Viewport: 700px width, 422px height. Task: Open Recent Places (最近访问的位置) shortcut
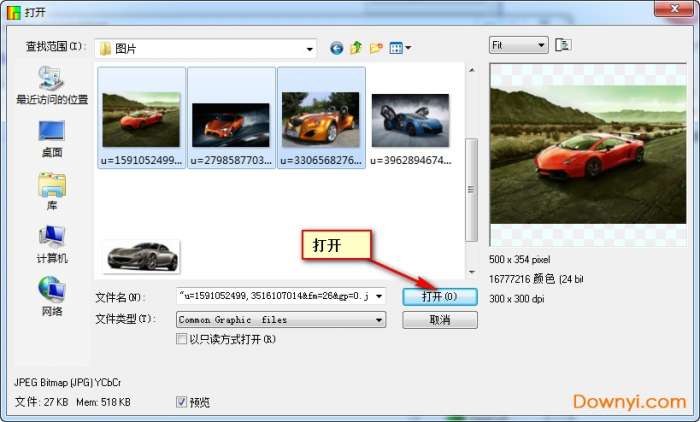(x=52, y=86)
